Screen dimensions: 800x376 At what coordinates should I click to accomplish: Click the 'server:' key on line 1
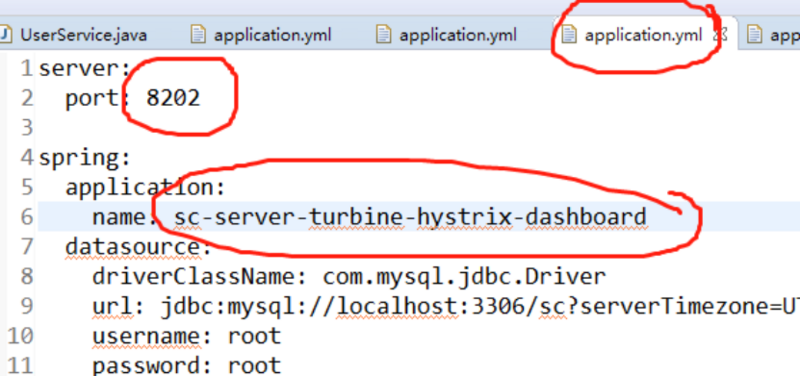tap(85, 68)
